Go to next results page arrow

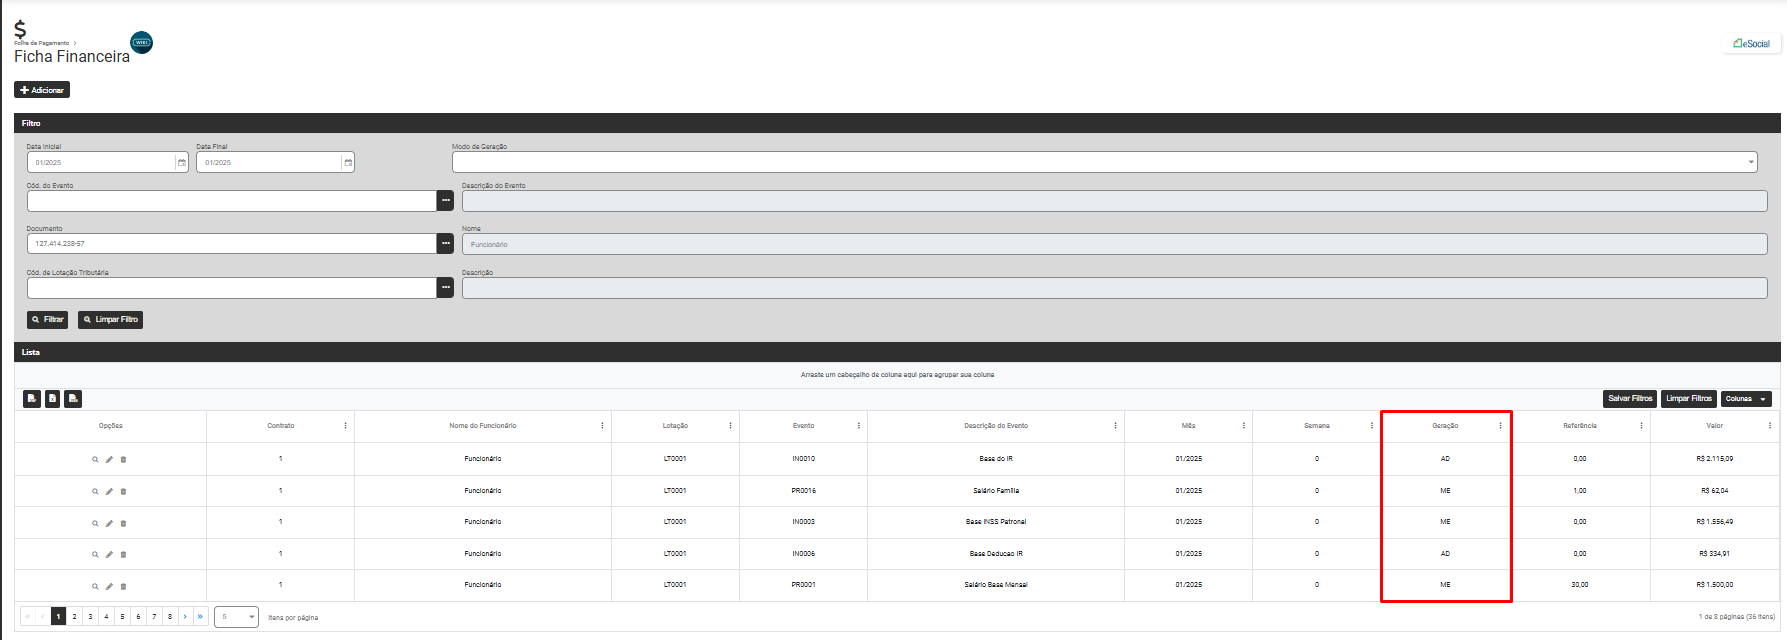(x=185, y=617)
